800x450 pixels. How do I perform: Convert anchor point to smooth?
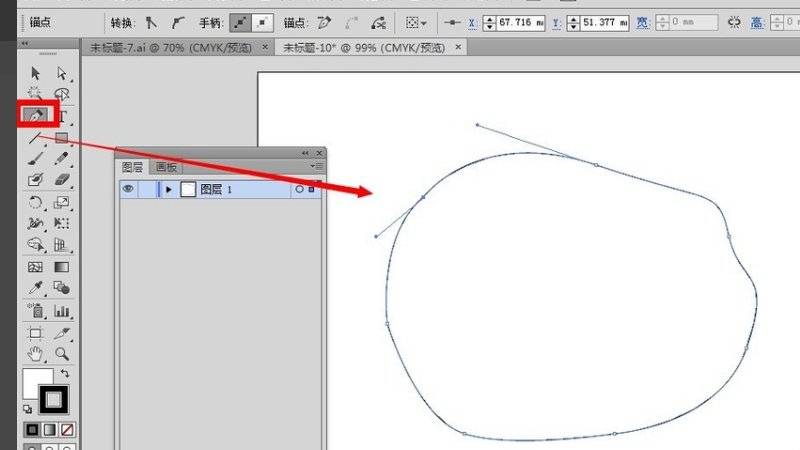coord(178,22)
